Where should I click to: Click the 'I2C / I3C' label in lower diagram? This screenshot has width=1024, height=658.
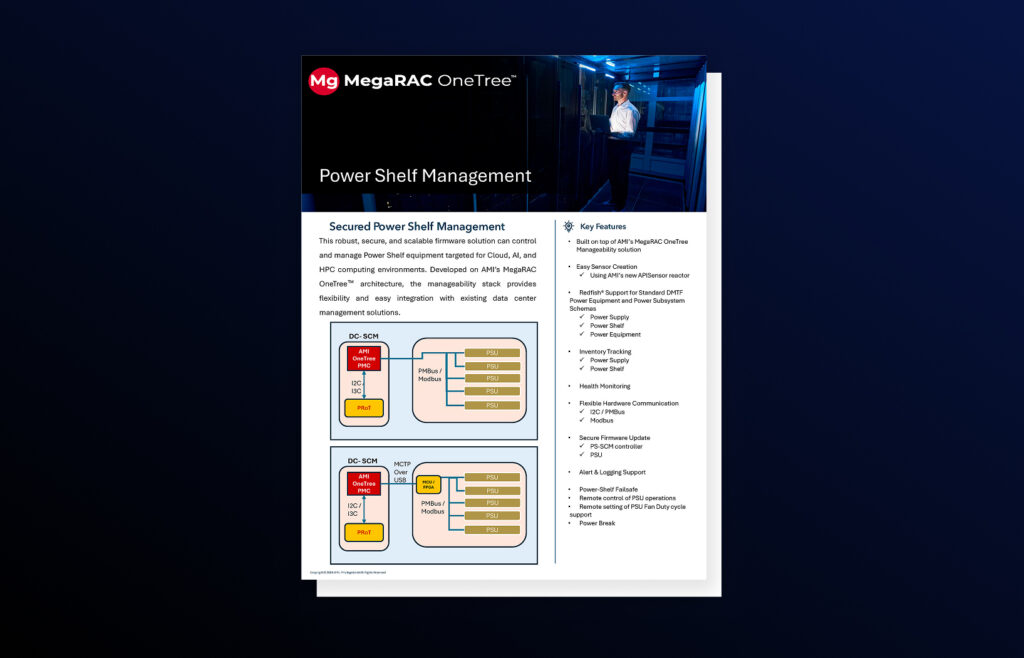(353, 510)
